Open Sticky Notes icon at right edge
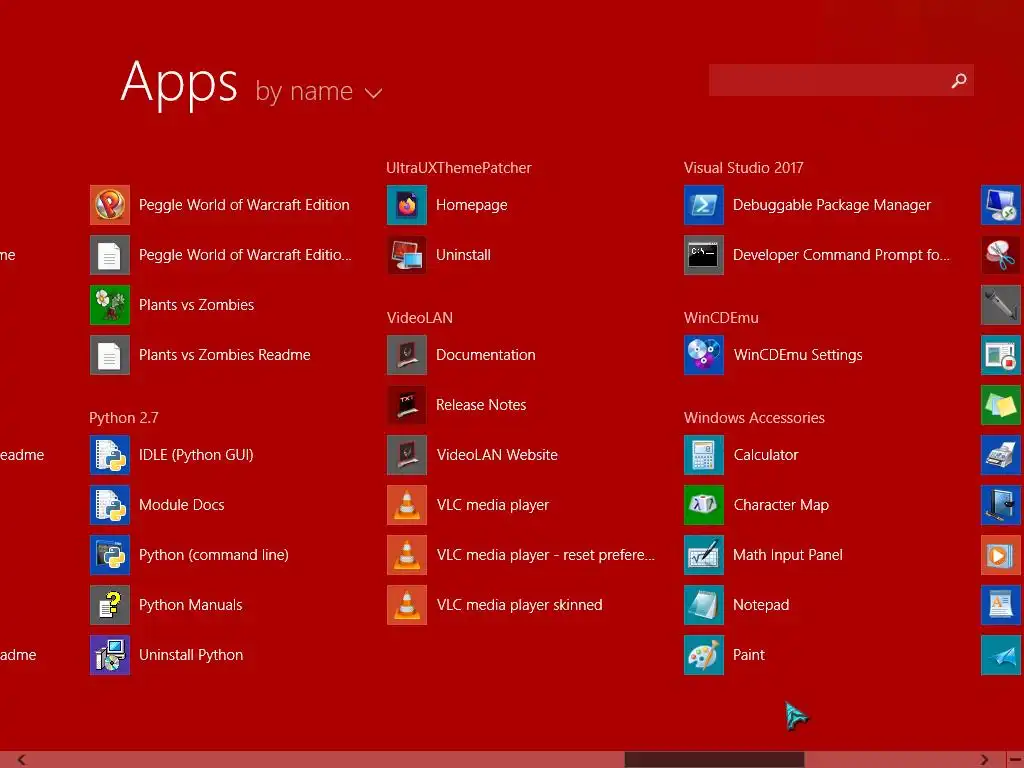1024x768 pixels. 1002,405
